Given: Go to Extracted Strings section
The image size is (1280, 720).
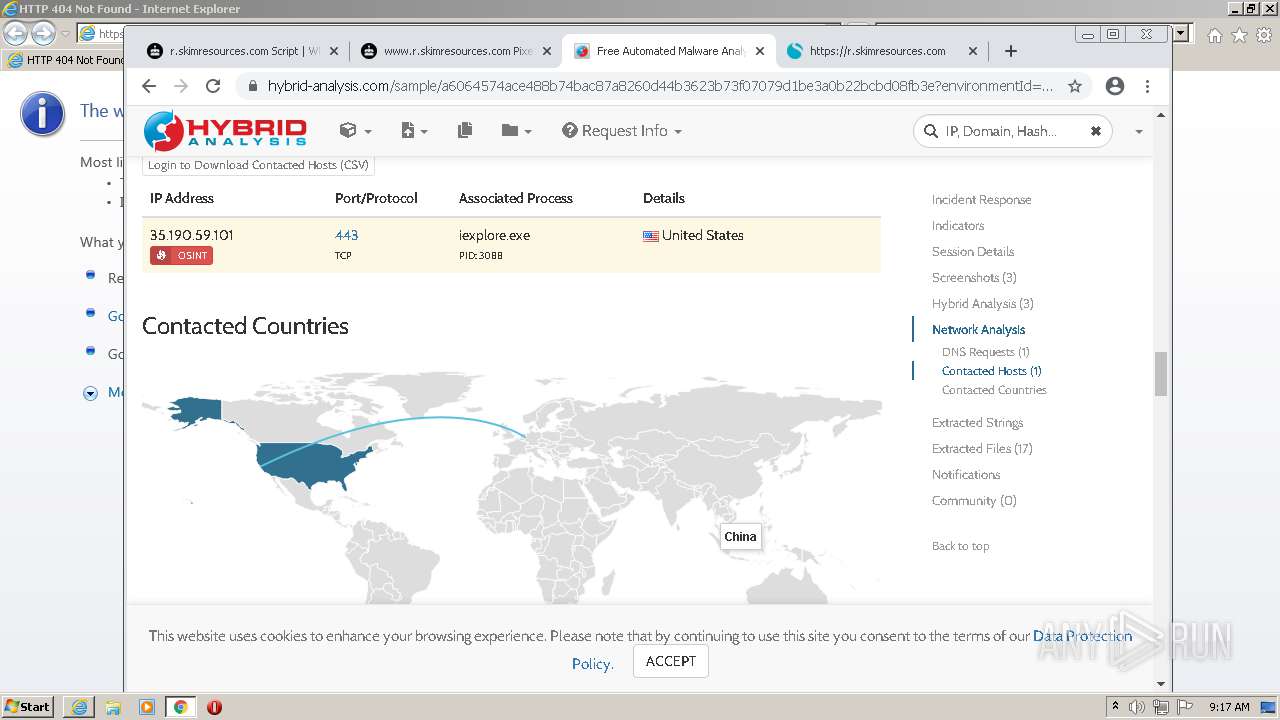Looking at the screenshot, I should [977, 423].
